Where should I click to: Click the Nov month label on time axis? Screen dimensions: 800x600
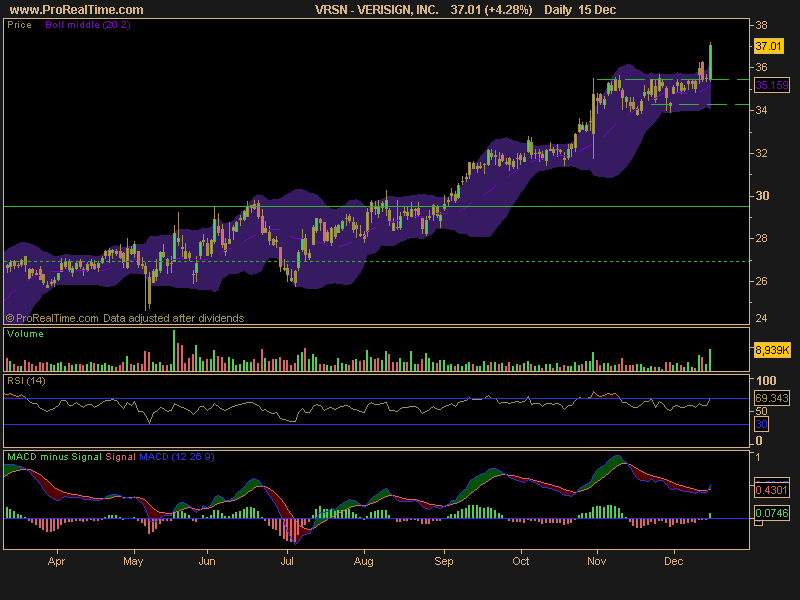click(x=596, y=561)
